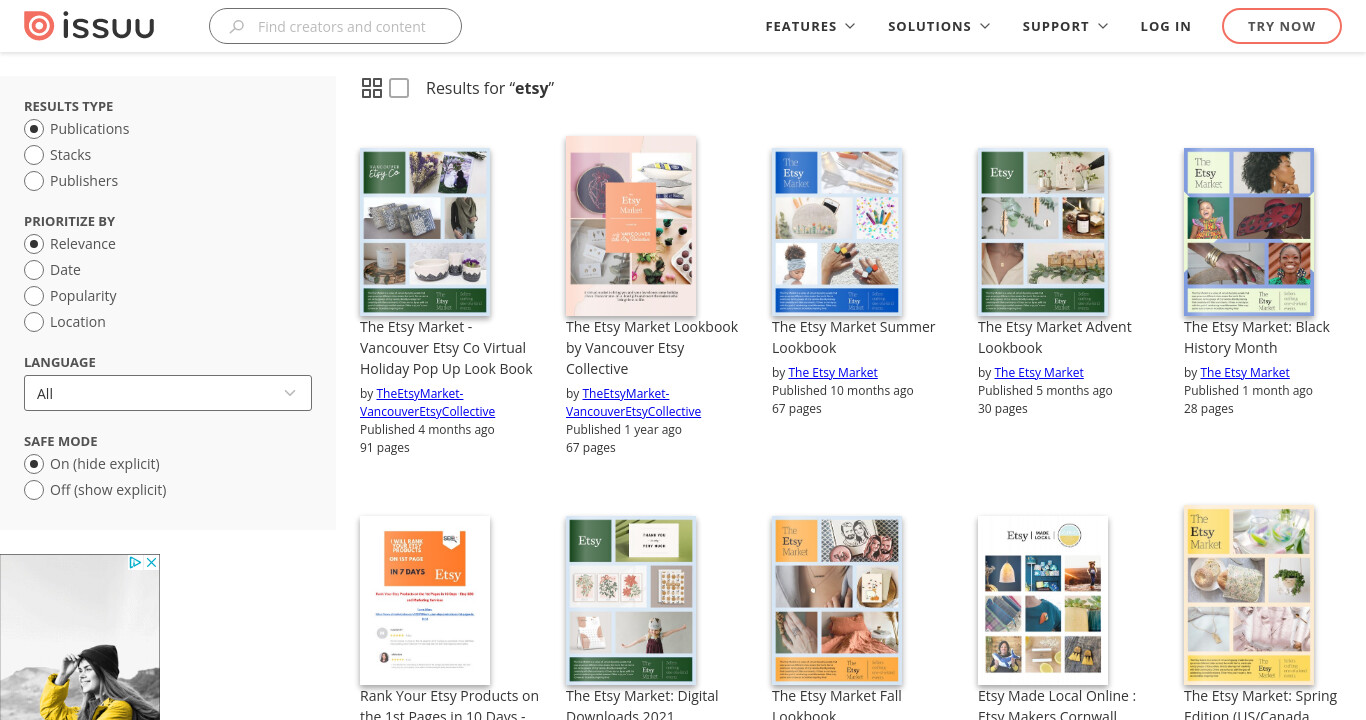Open title Etsy Market Lookbook by Vancouver Etsy Collective
This screenshot has width=1366, height=720.
(x=652, y=348)
